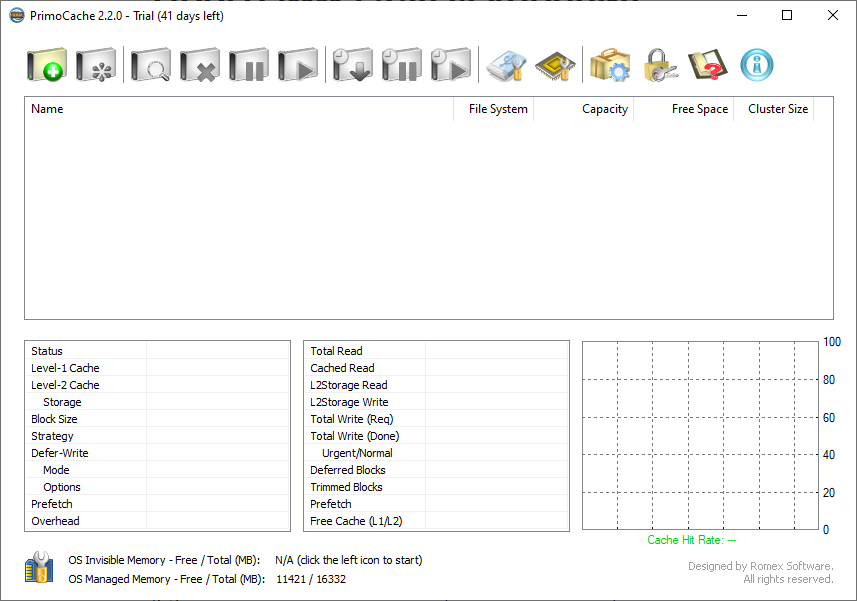Select the Status row

157,351
